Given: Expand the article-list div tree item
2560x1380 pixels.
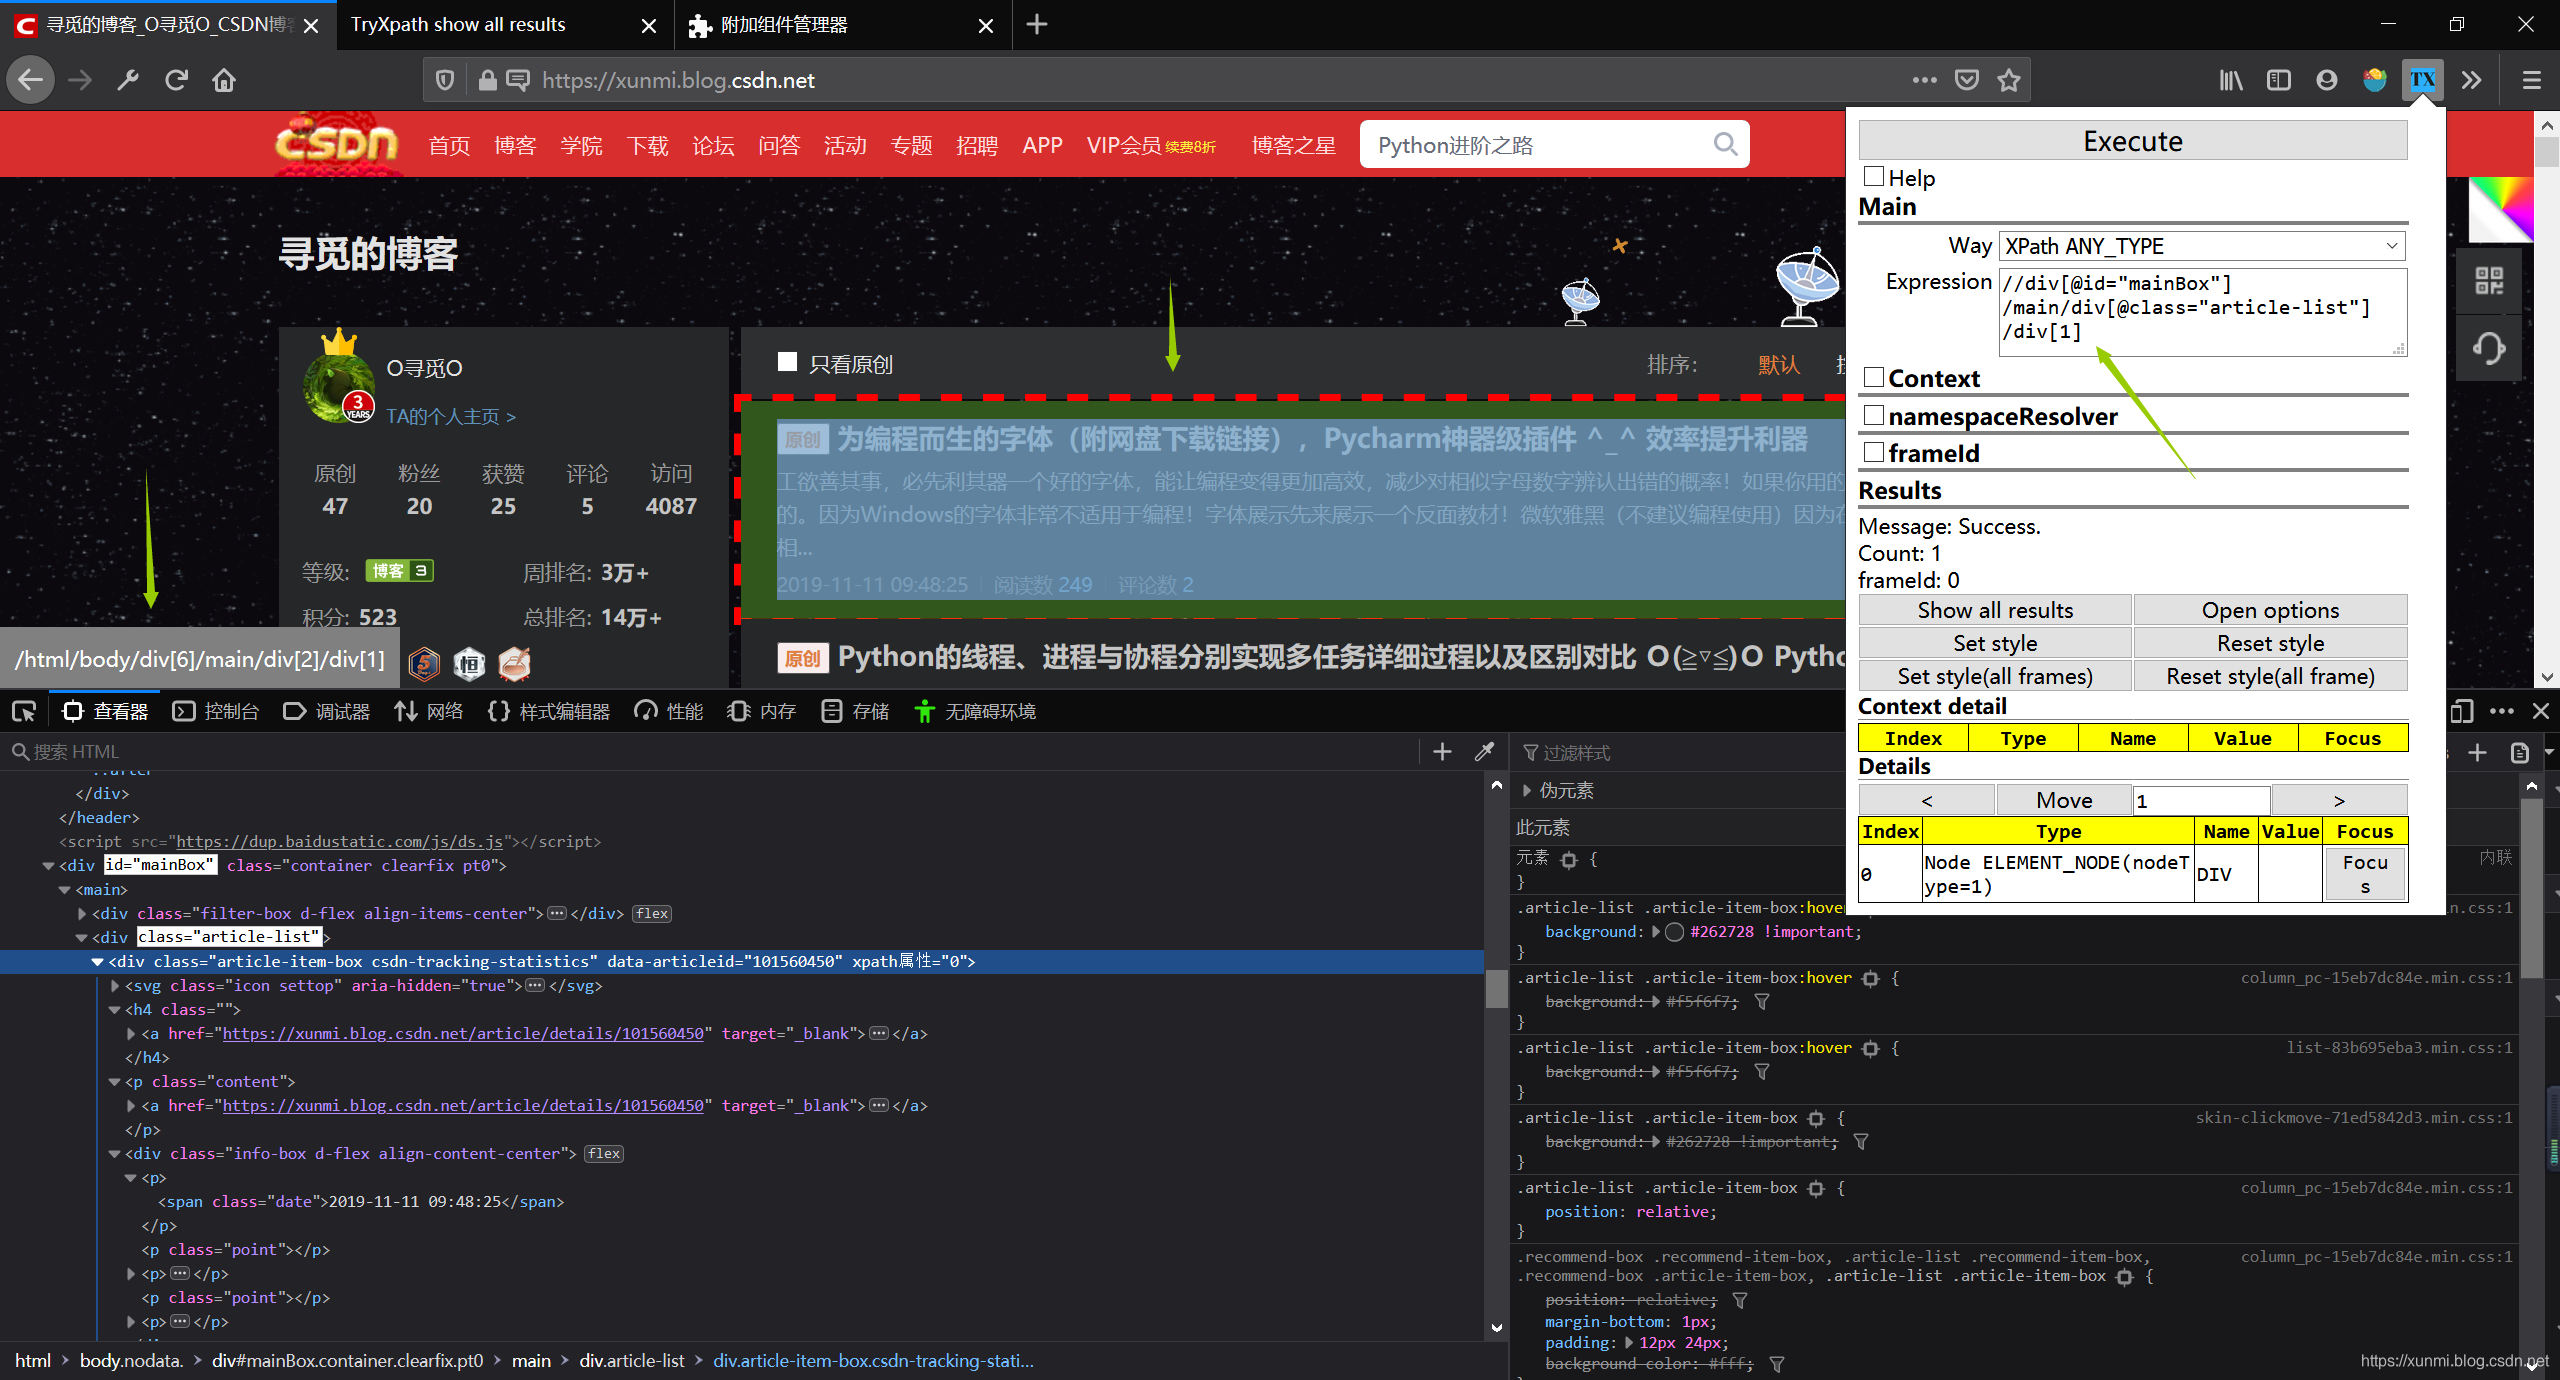Looking at the screenshot, I should pos(76,938).
